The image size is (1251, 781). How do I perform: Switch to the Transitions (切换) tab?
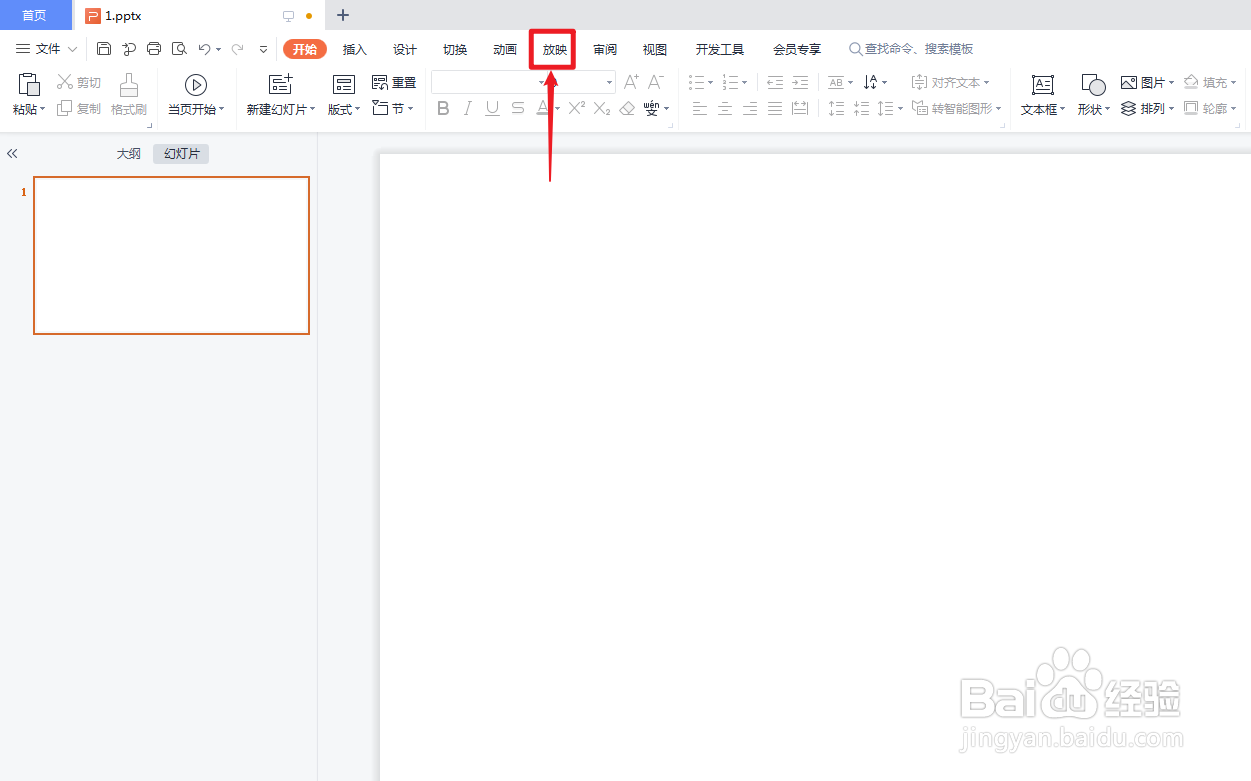tap(455, 49)
